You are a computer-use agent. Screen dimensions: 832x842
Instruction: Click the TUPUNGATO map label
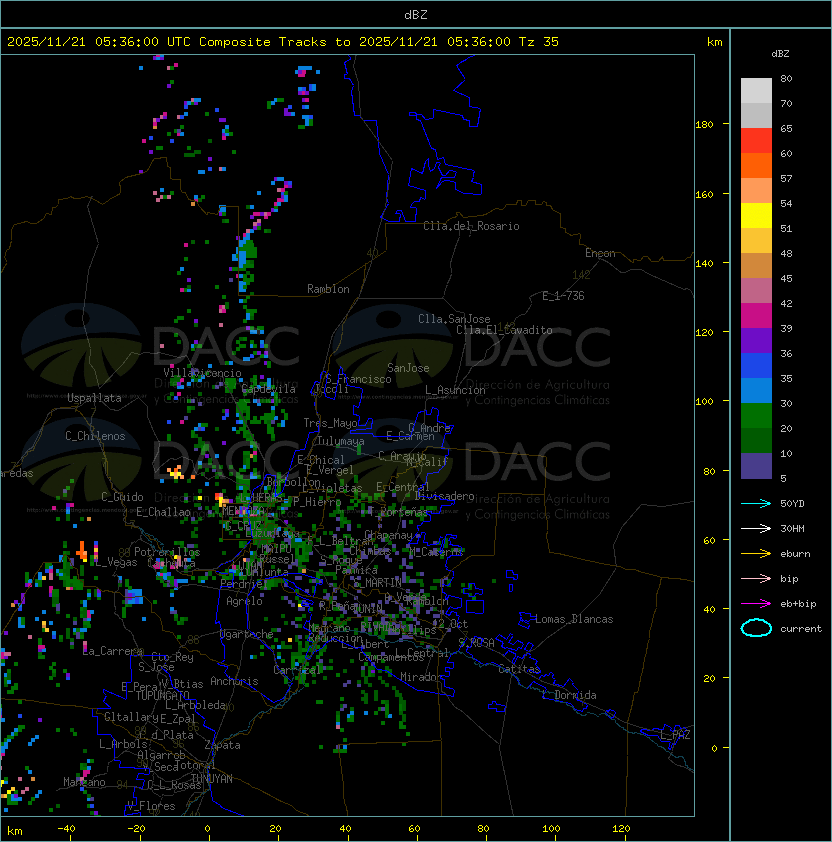click(162, 696)
